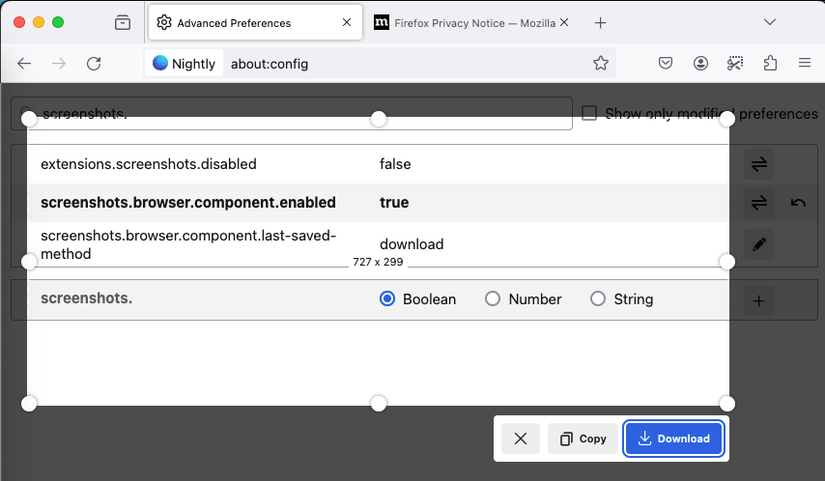Open the Extensions puzzle icon

(770, 63)
